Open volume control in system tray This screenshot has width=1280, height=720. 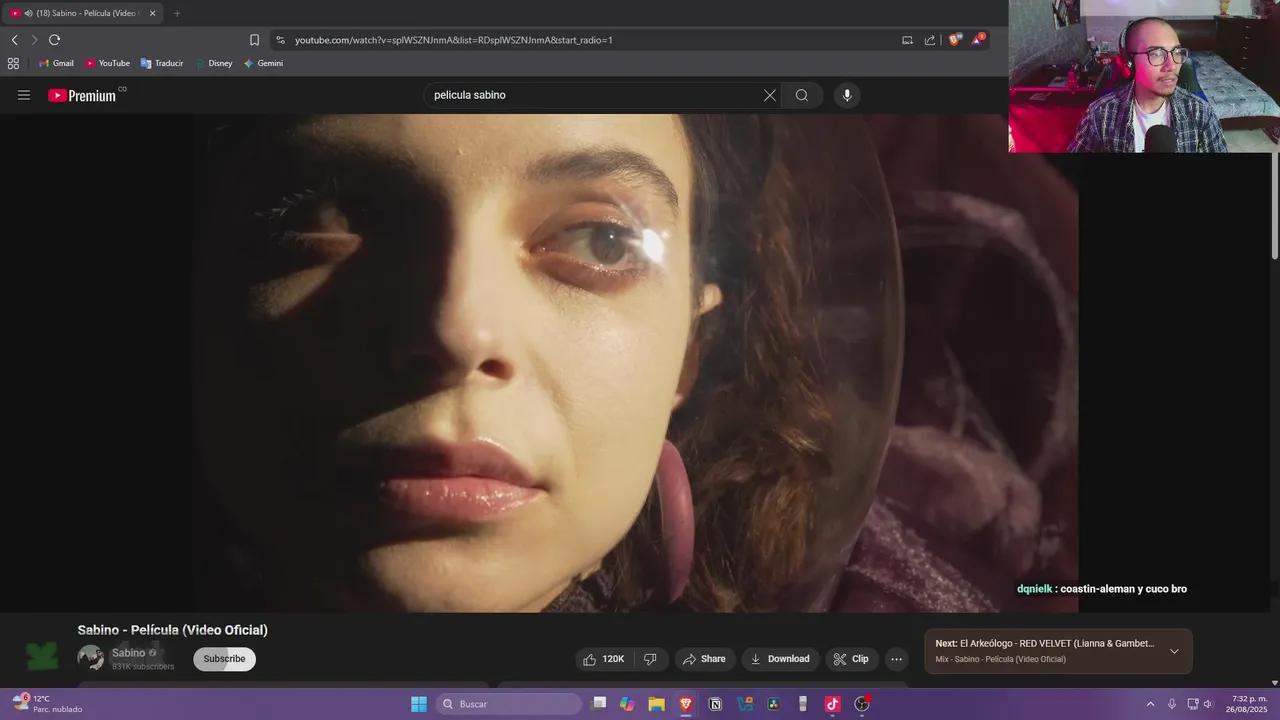1208,704
